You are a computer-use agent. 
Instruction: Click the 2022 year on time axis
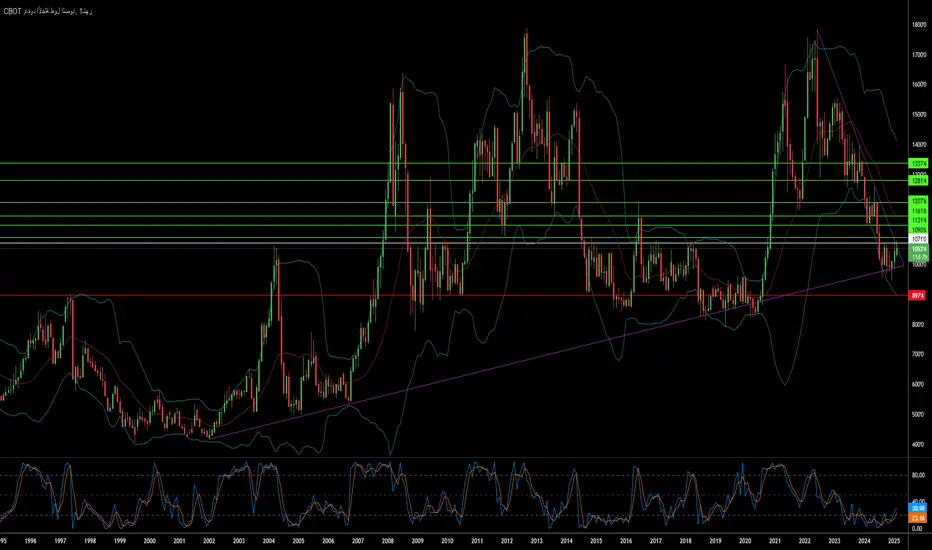(805, 541)
